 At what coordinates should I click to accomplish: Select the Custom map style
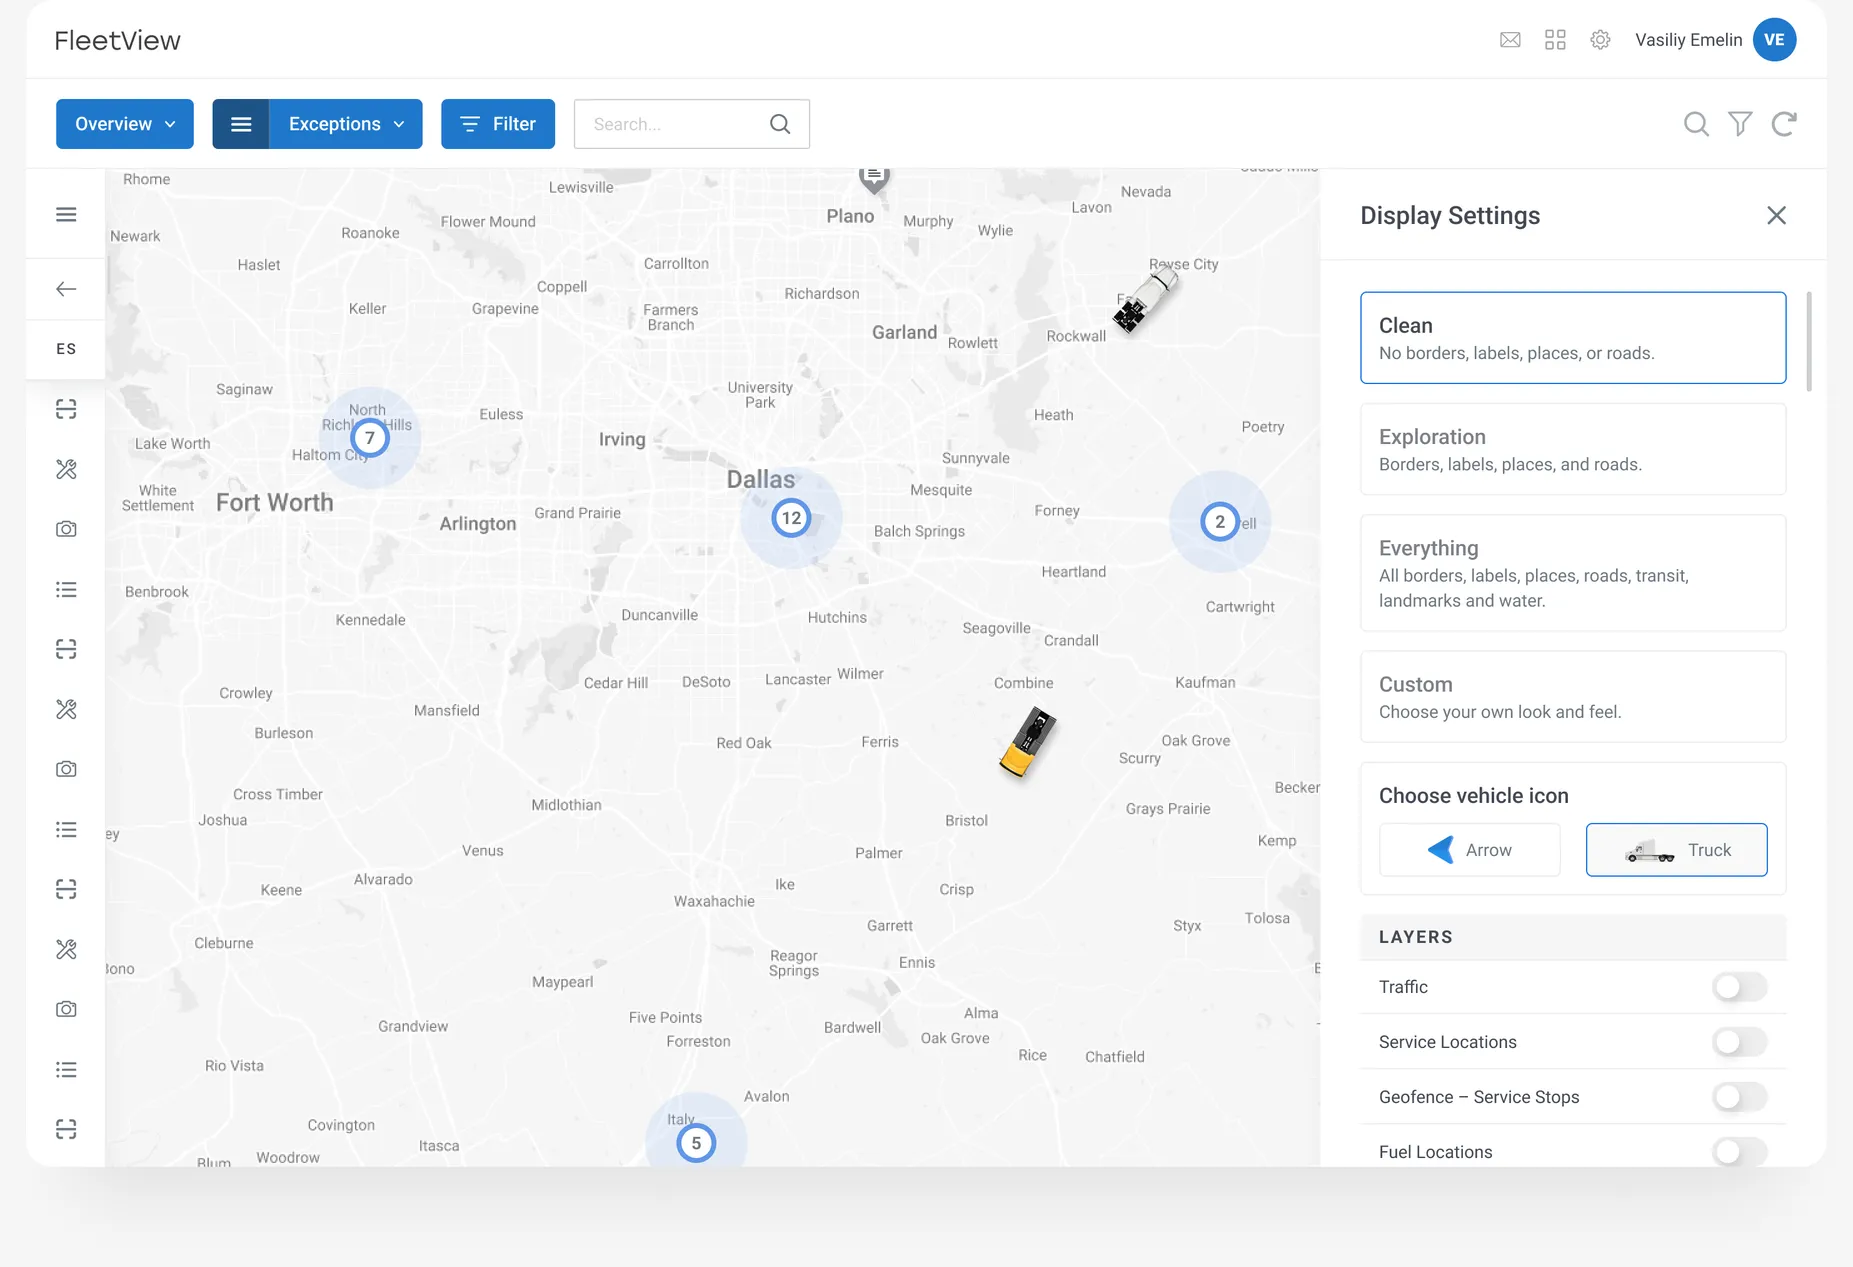[1573, 697]
